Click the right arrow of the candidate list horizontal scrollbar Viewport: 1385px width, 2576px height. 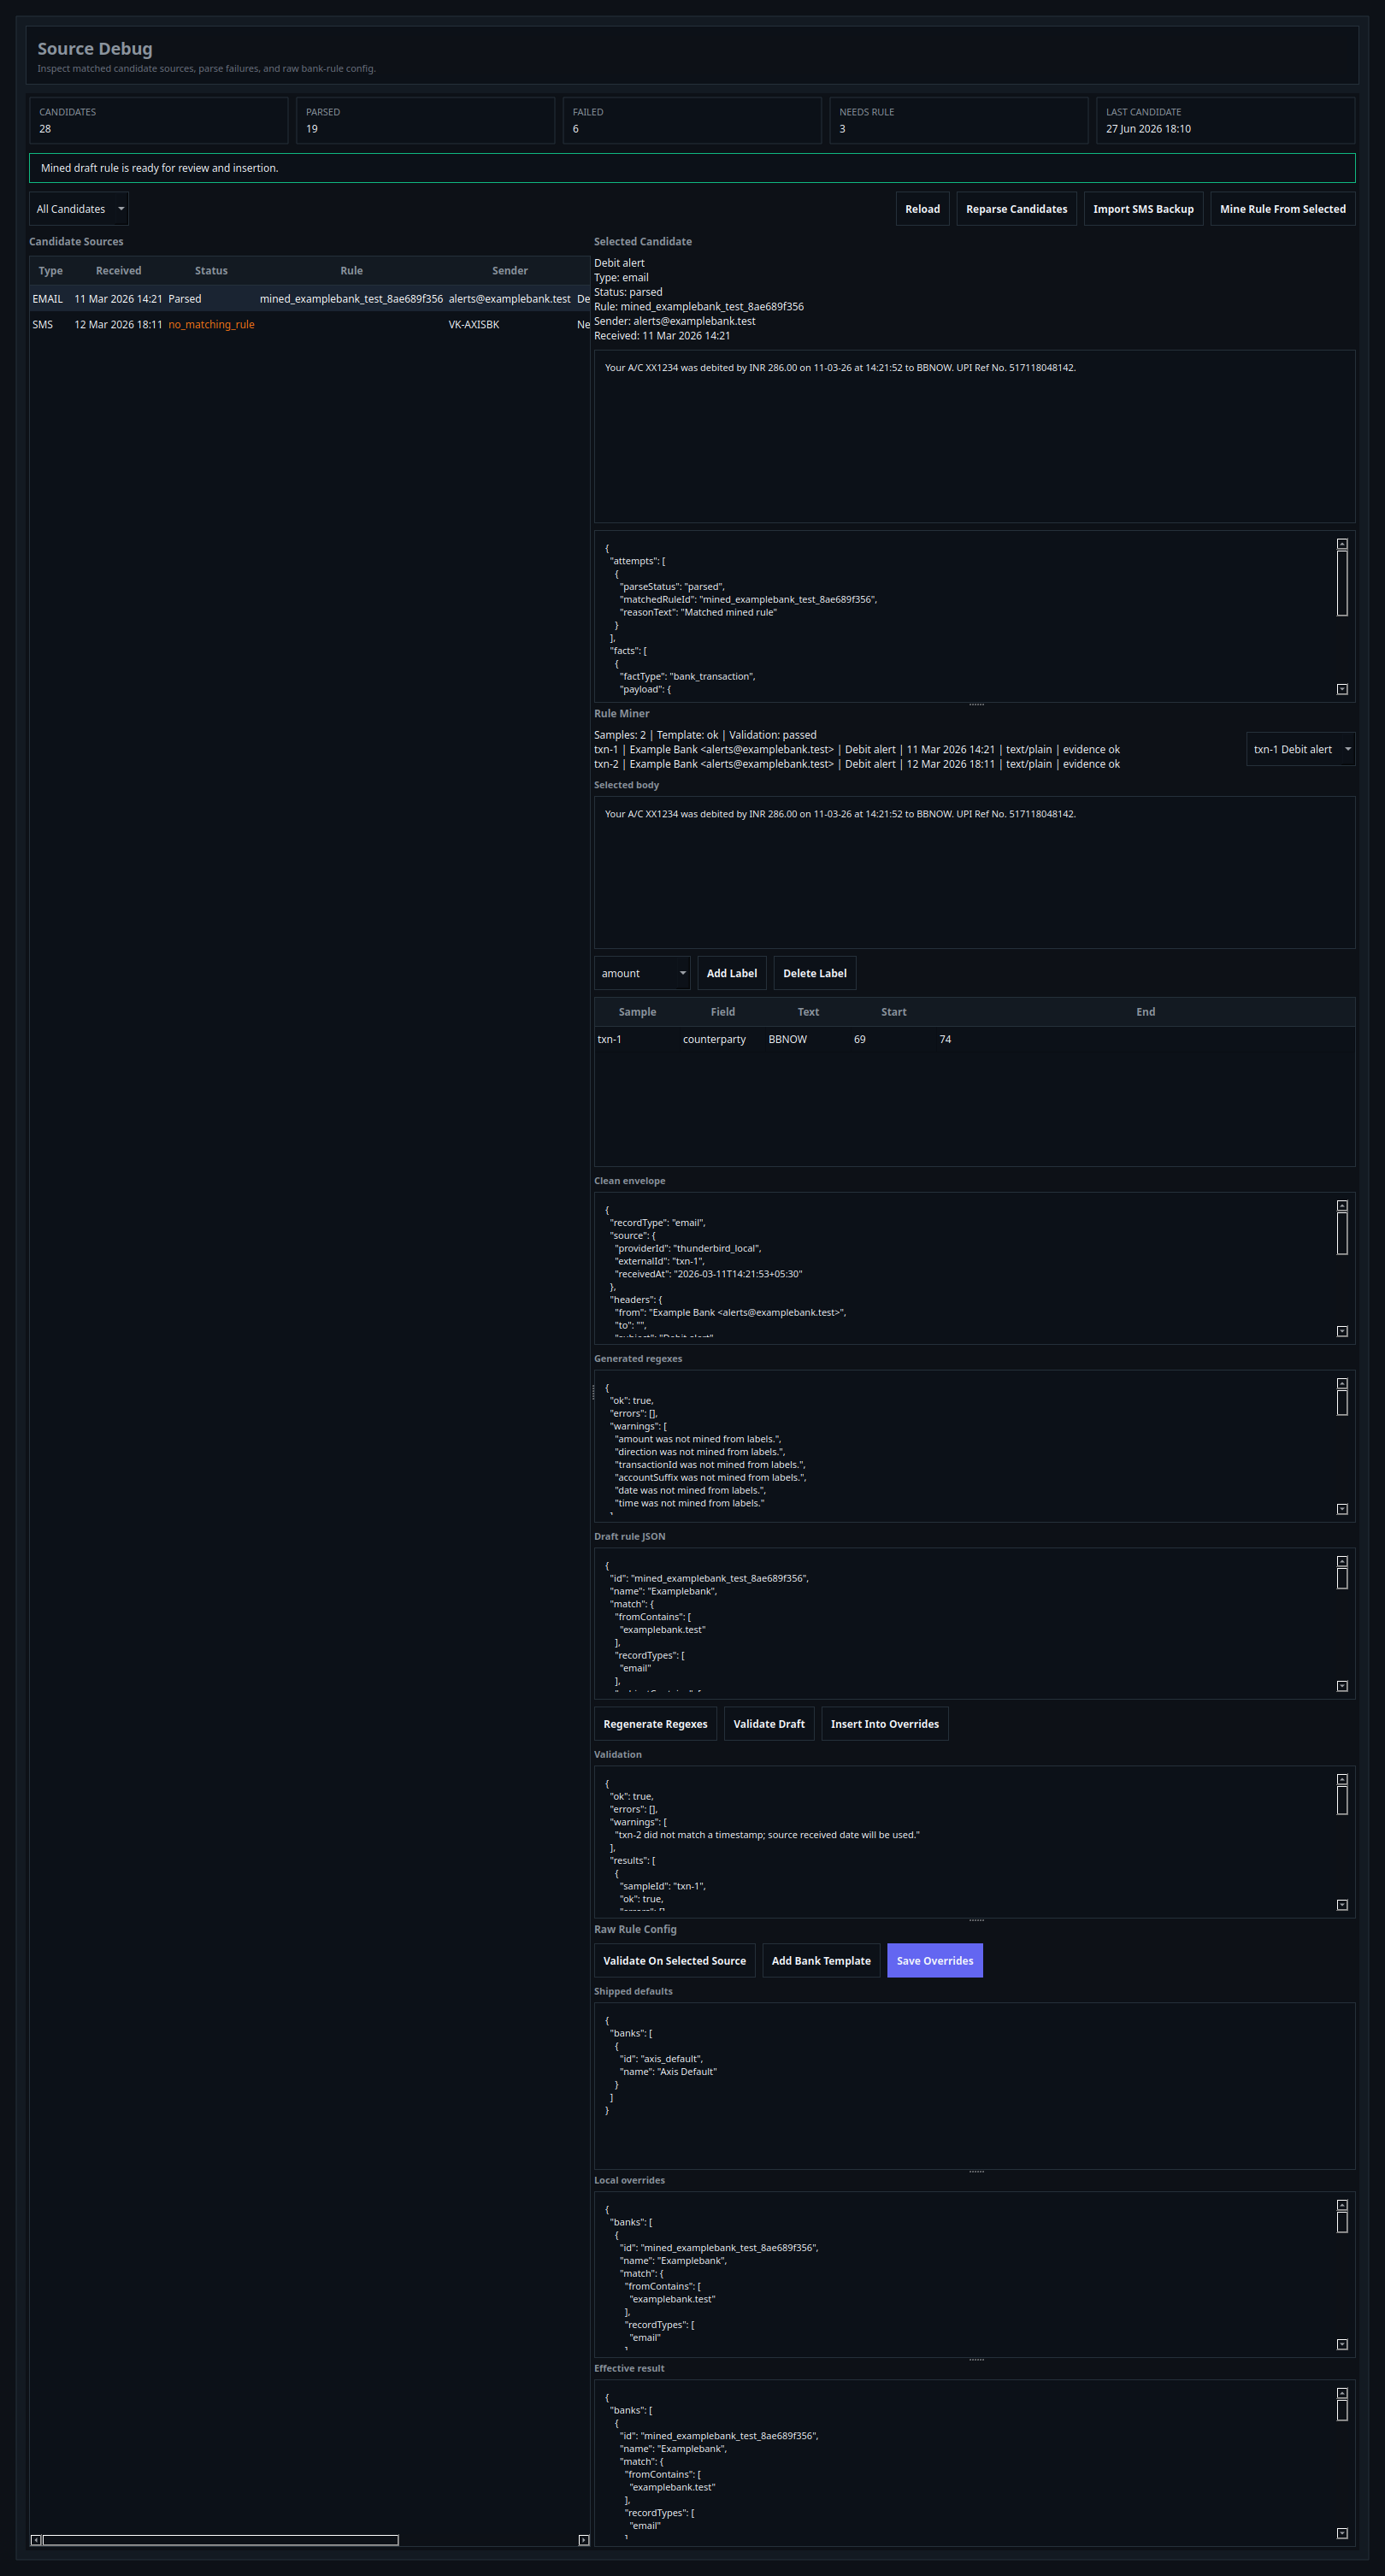pos(584,2541)
